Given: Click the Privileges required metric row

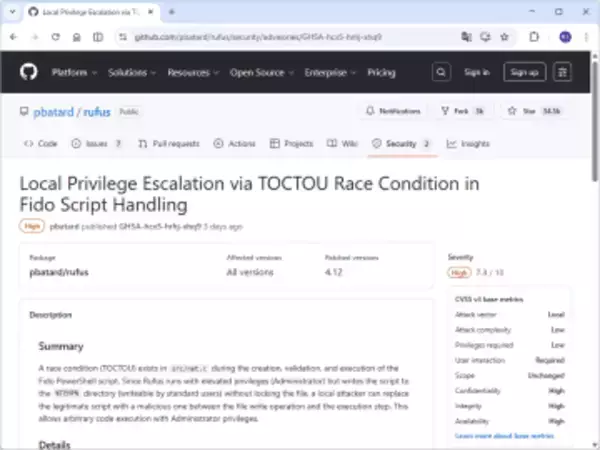Looking at the screenshot, I should point(510,345).
